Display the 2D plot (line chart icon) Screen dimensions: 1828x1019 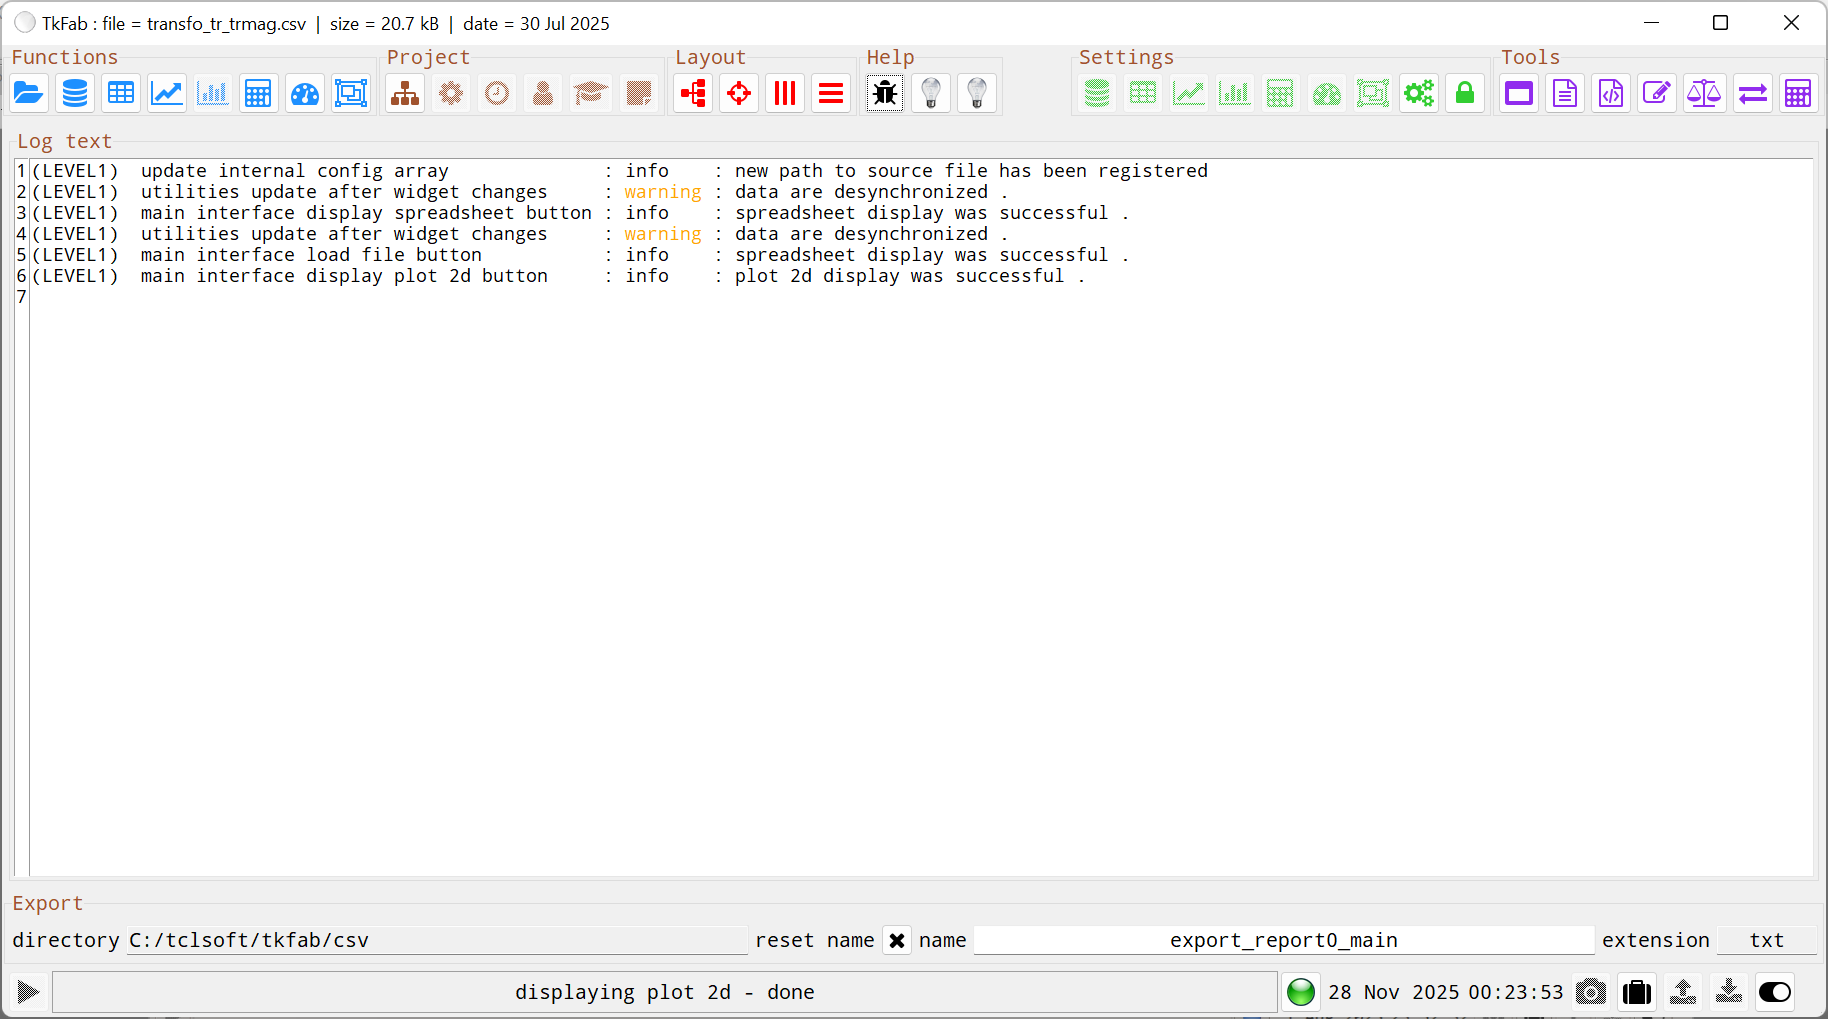[166, 93]
